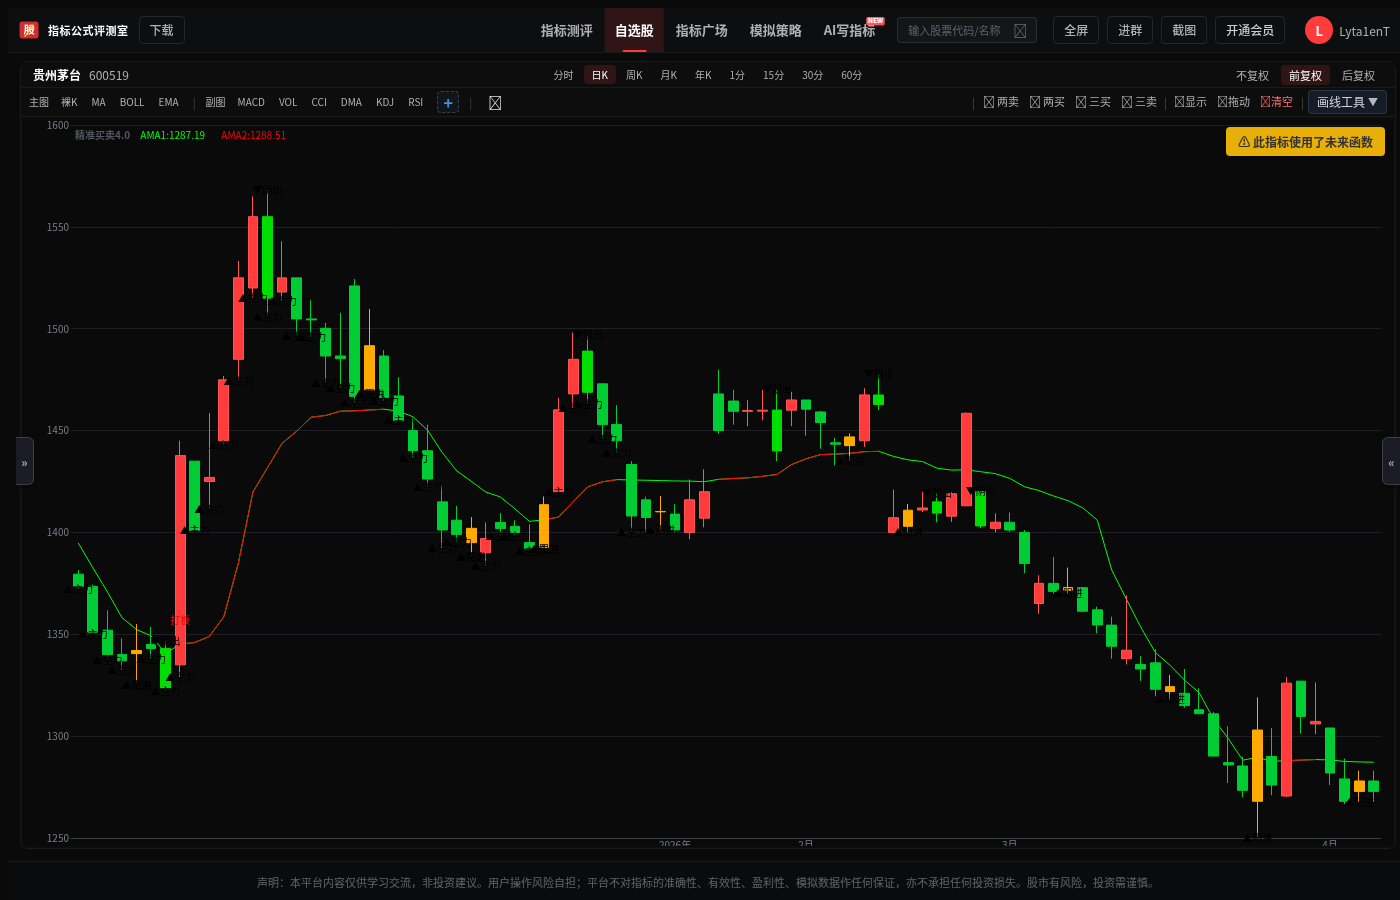Image resolution: width=1400 pixels, height=900 pixels.
Task: Switch to the 日K daily chart
Action: click(600, 76)
